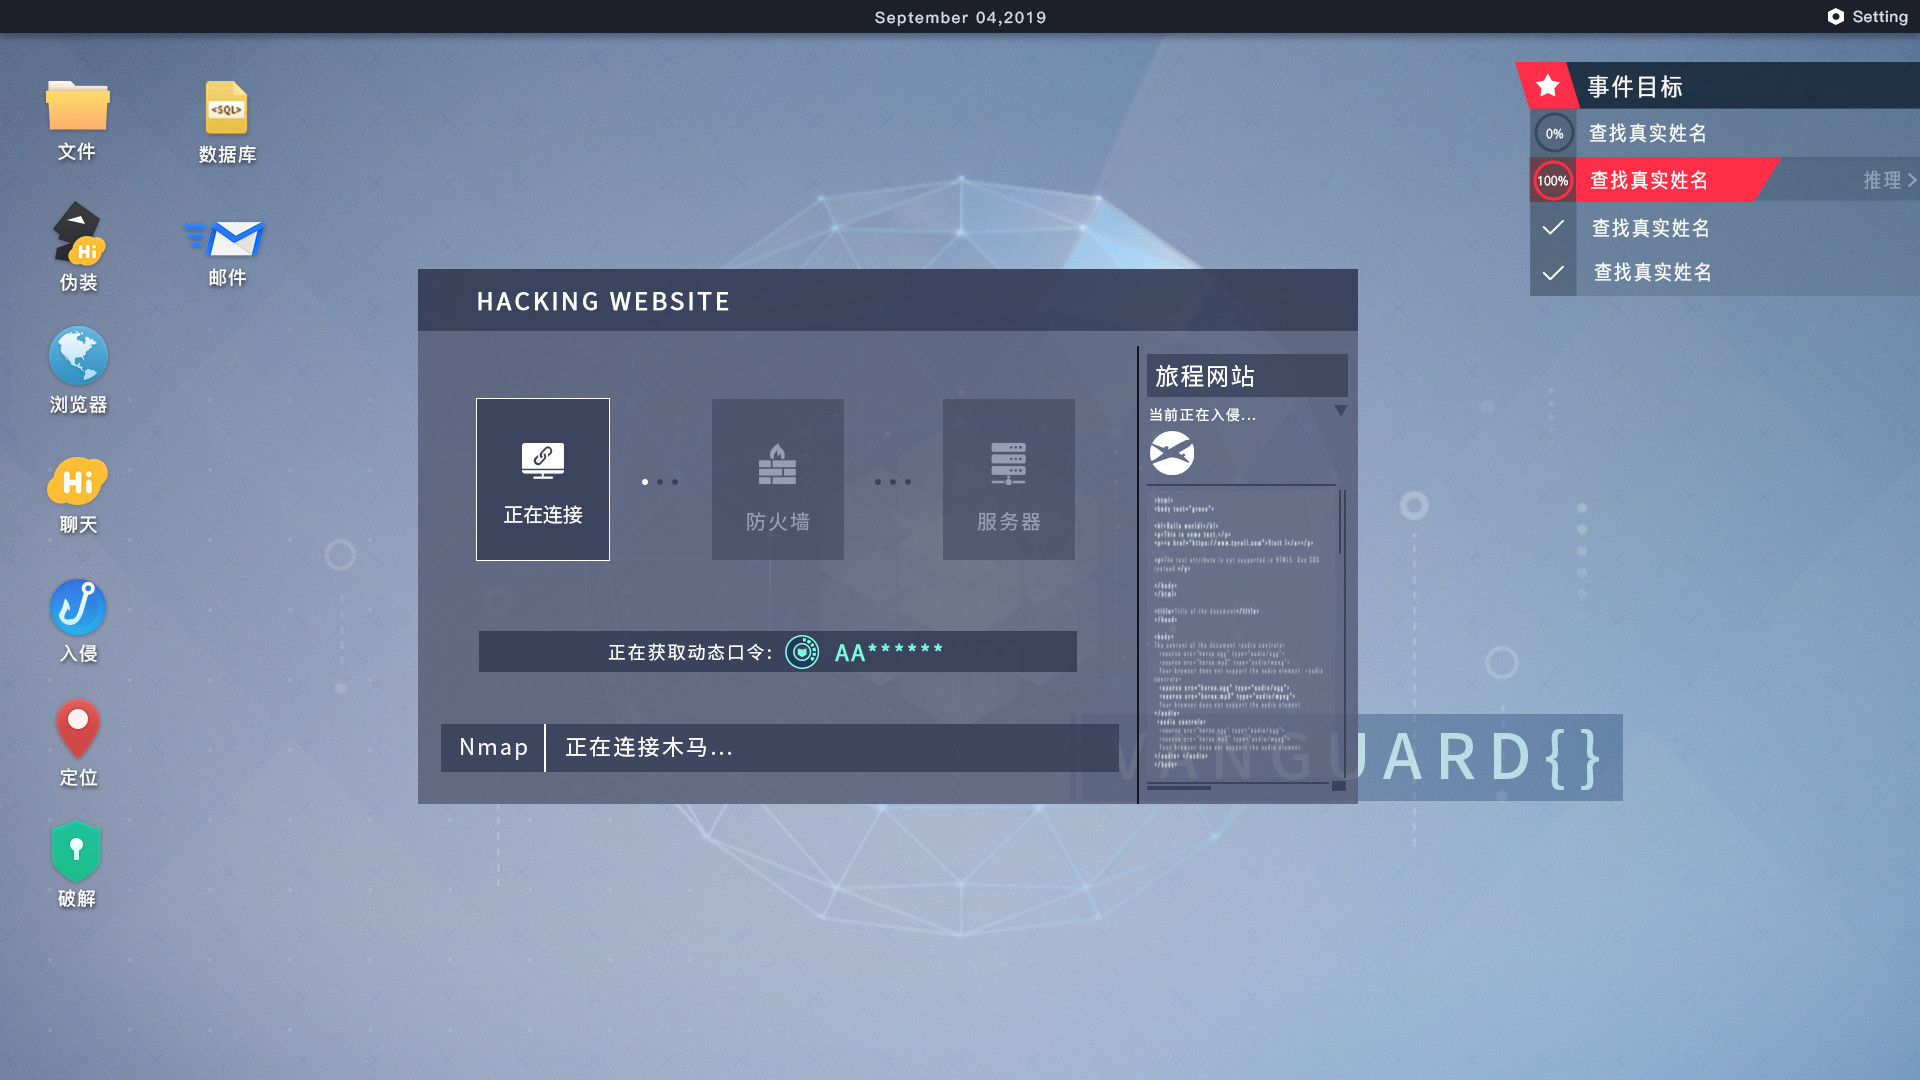Viewport: 1920px width, 1080px height.
Task: Expand the 事件目标 star header
Action: [1549, 86]
